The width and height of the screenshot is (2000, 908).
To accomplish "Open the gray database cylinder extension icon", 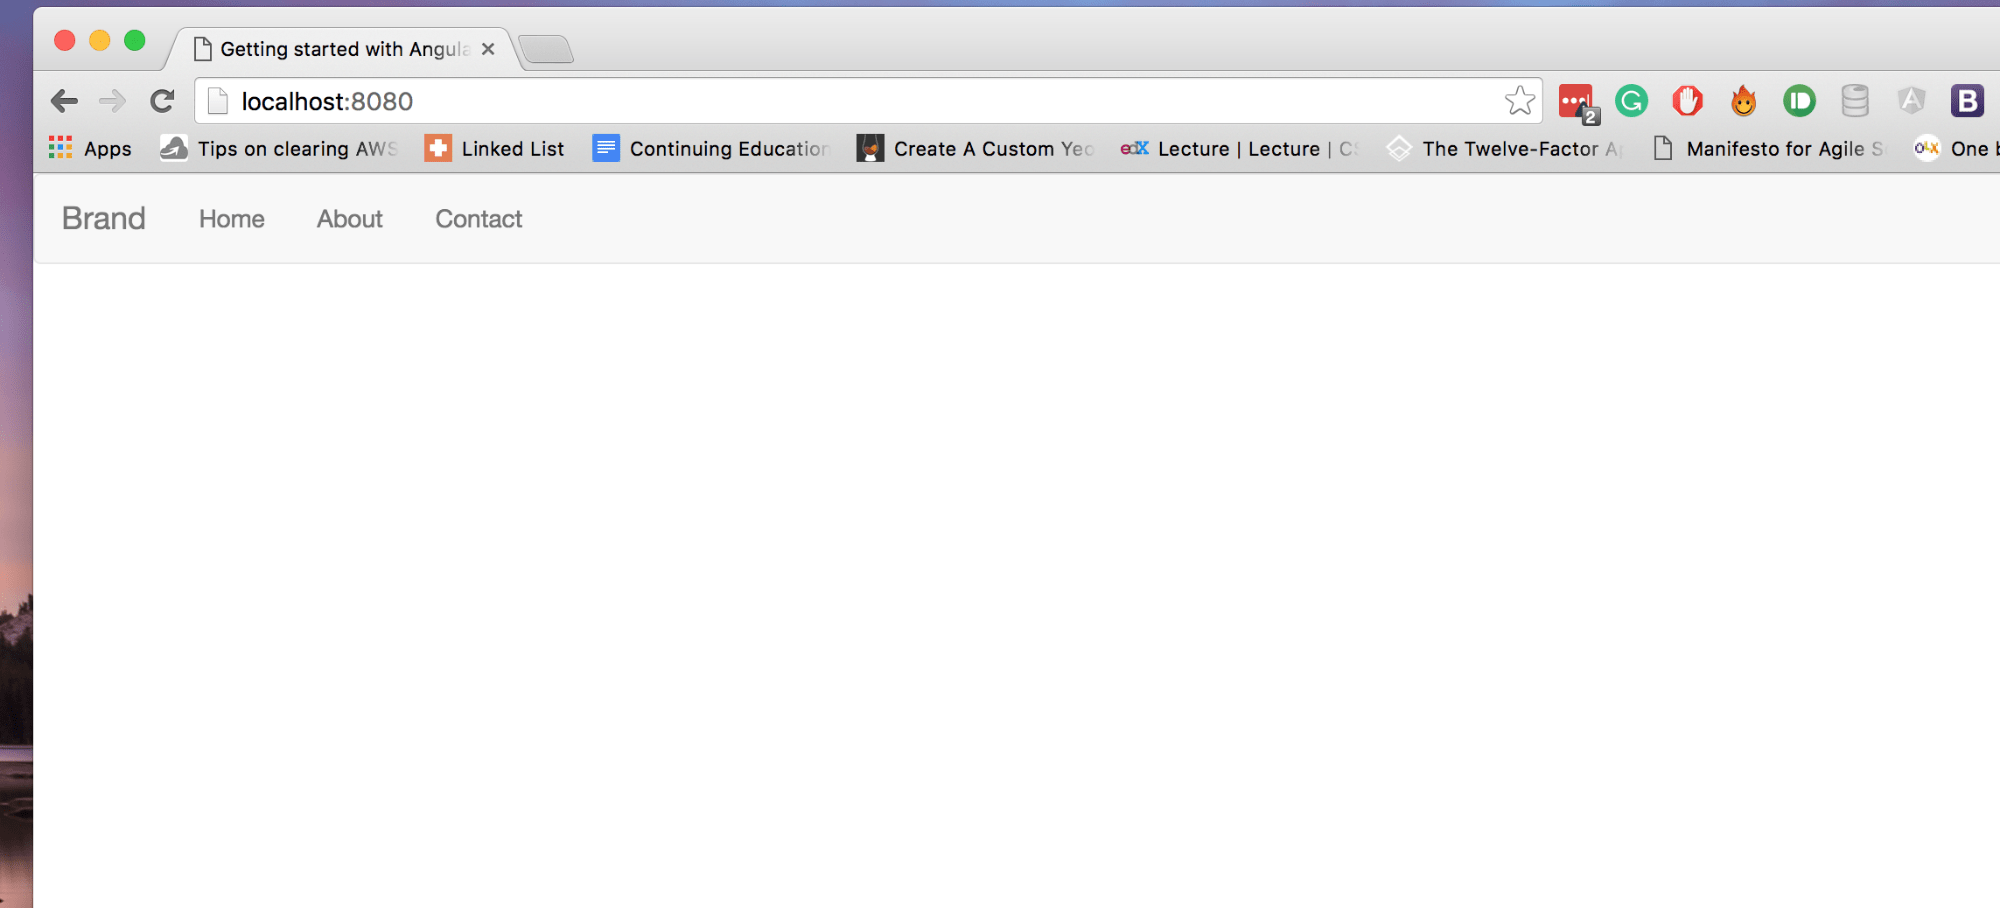I will tap(1855, 100).
